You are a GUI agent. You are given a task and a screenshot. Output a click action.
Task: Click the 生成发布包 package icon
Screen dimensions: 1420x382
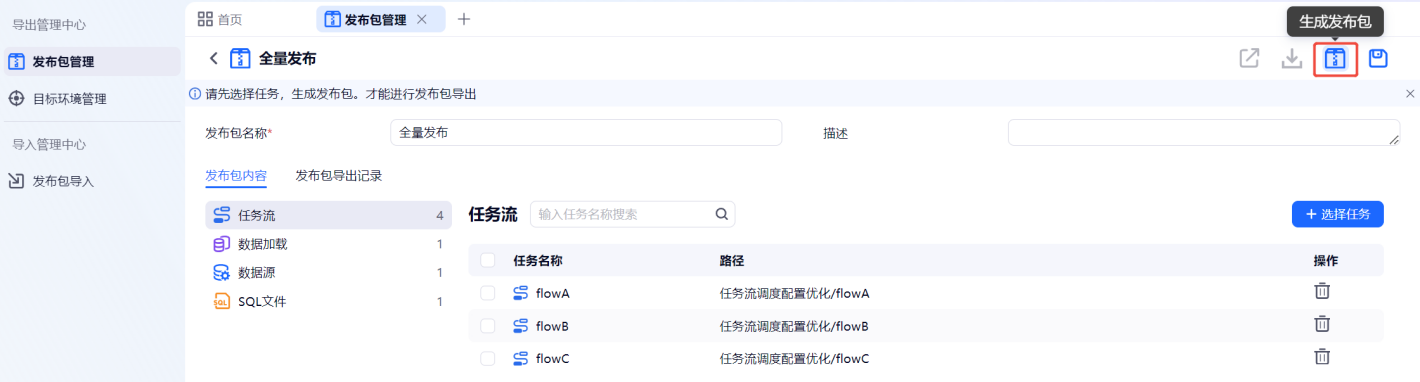(1334, 59)
